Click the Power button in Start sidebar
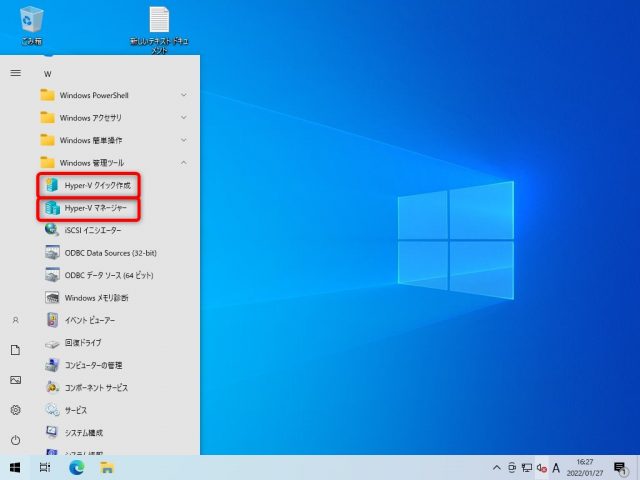Screen dimensions: 640x480 [x=15, y=440]
